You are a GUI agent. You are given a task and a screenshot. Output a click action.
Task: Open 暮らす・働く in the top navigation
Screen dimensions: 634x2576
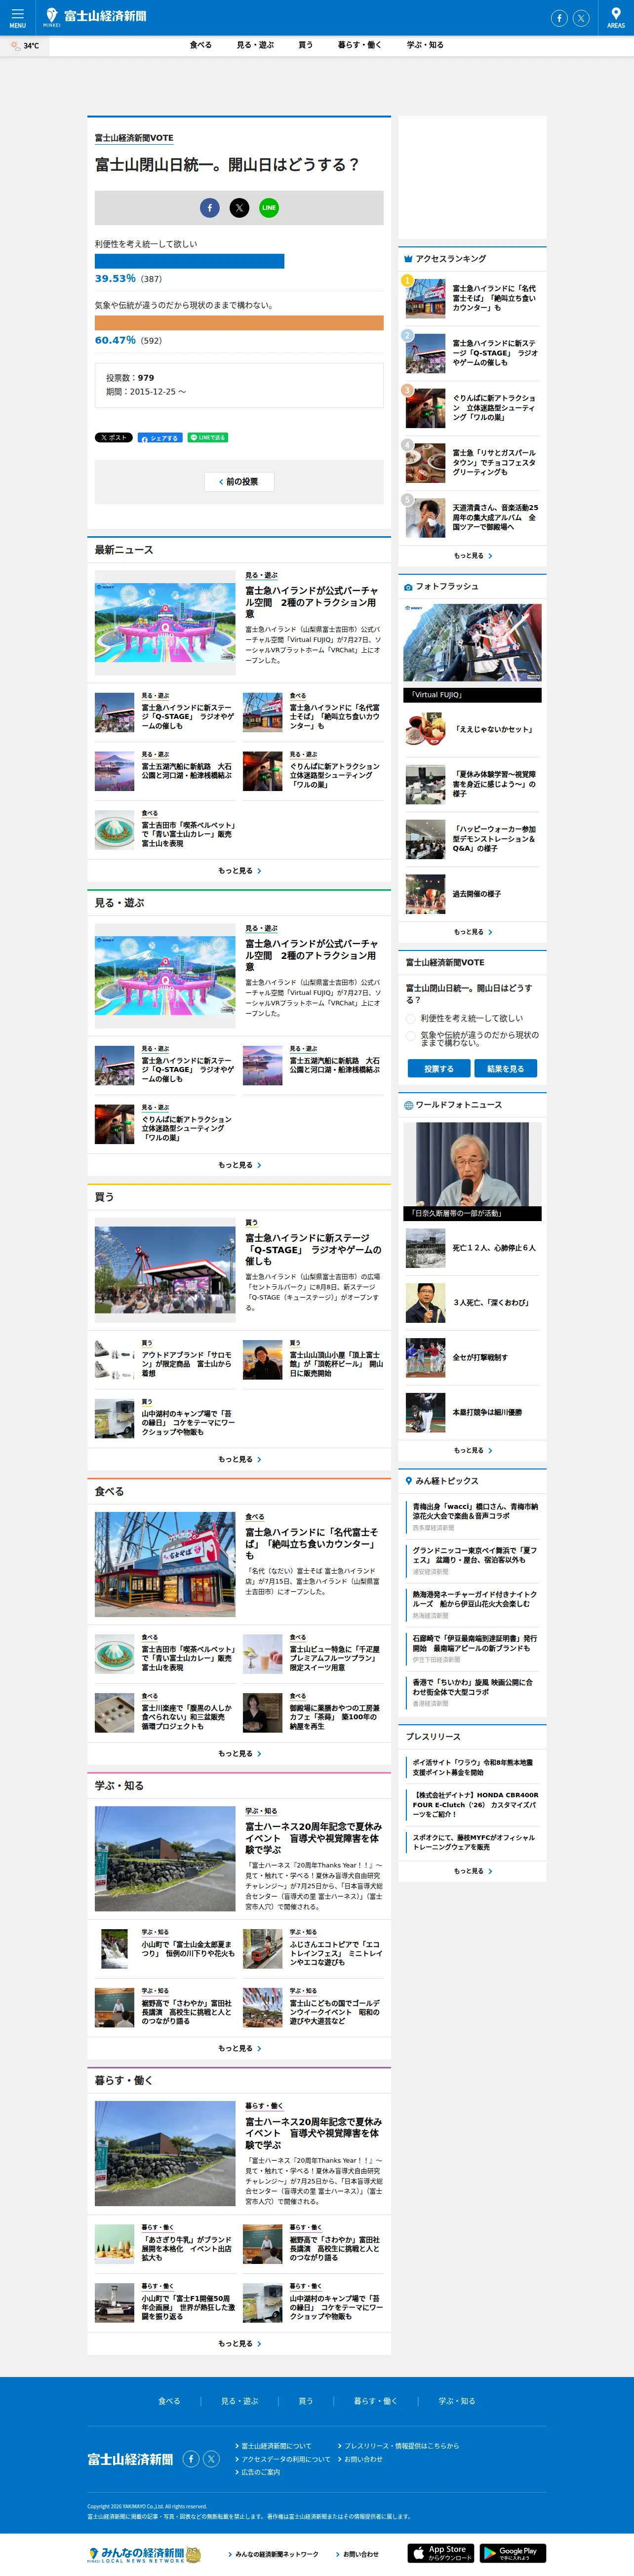tap(359, 45)
